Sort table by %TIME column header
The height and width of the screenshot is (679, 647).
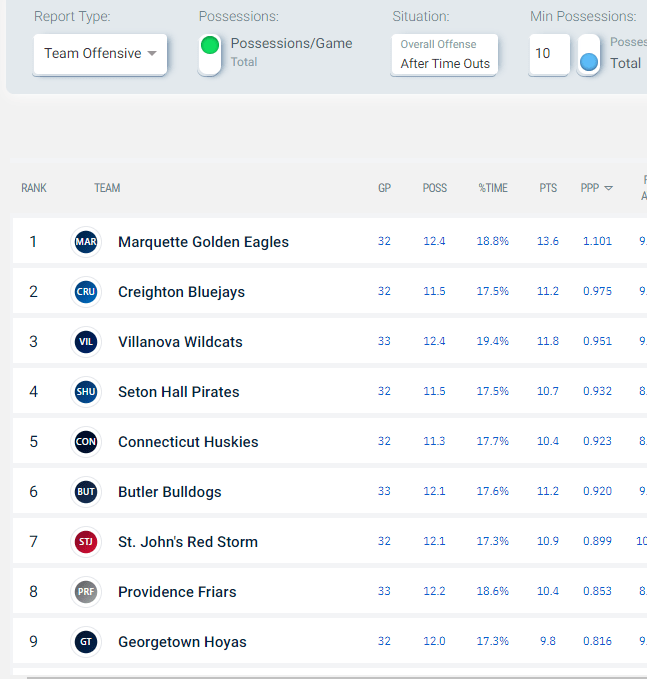click(x=493, y=188)
